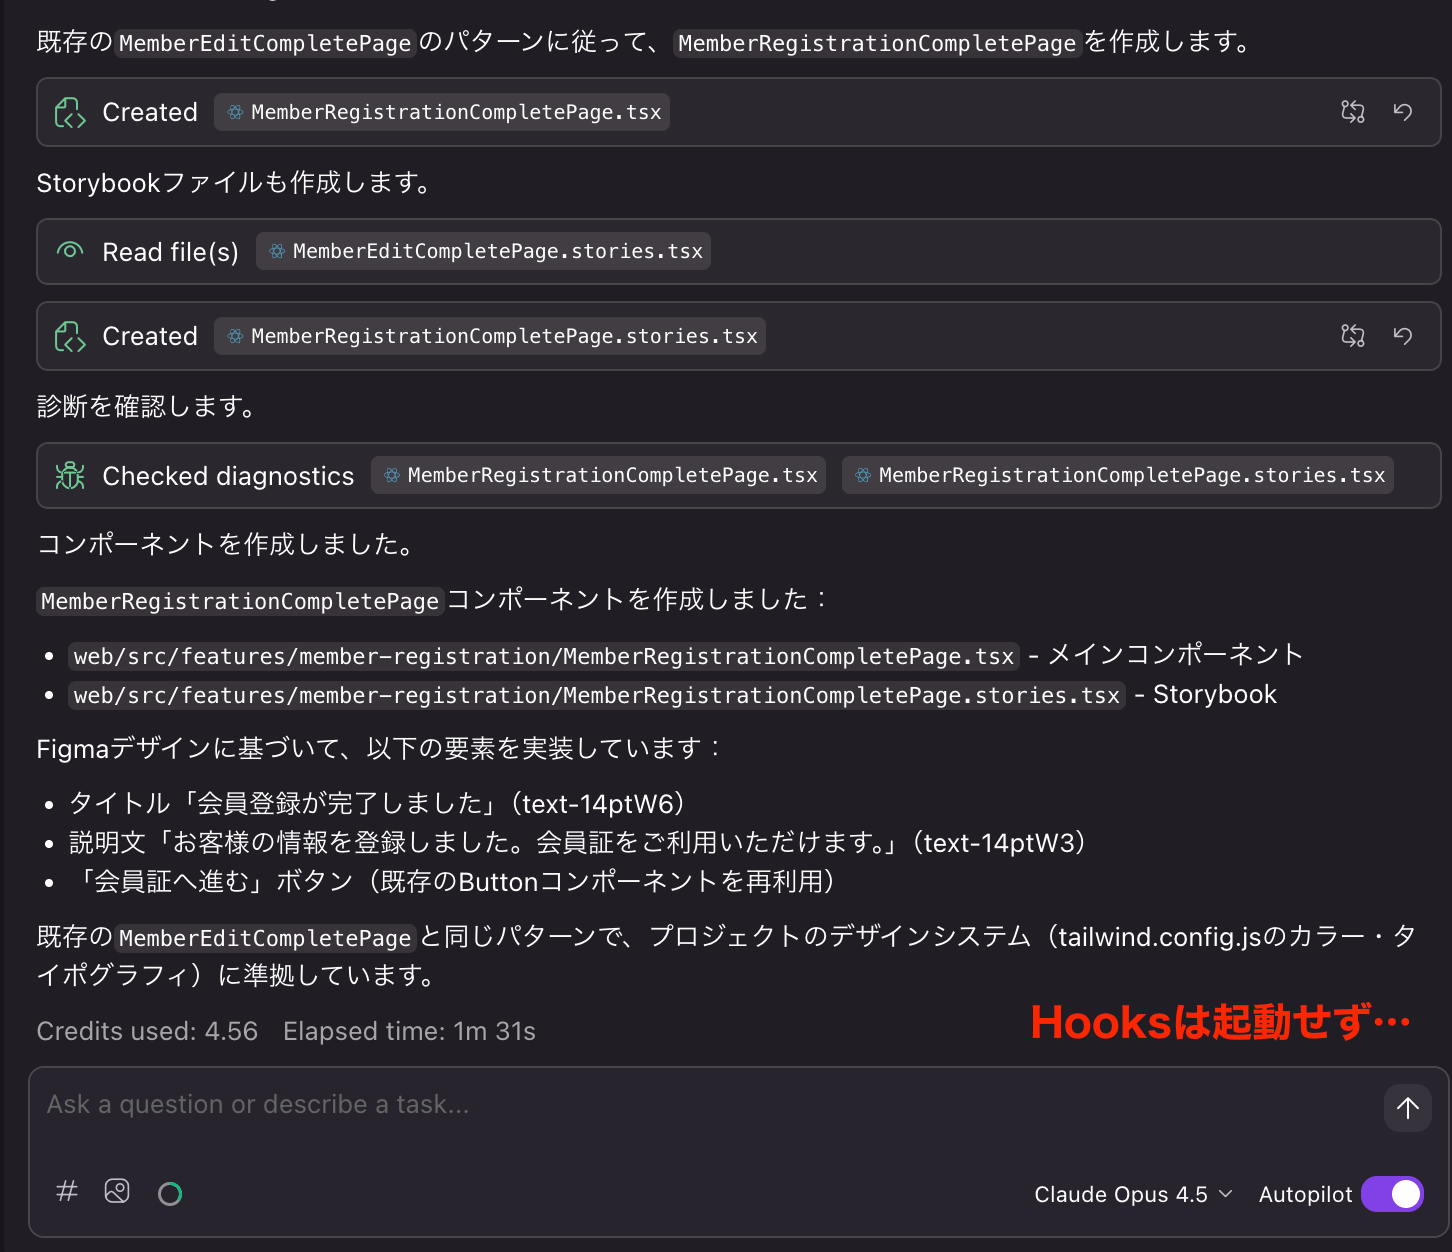This screenshot has width=1452, height=1252.
Task: Open the MemberEditCompletePage.stories.tsx file chip
Action: click(x=483, y=251)
